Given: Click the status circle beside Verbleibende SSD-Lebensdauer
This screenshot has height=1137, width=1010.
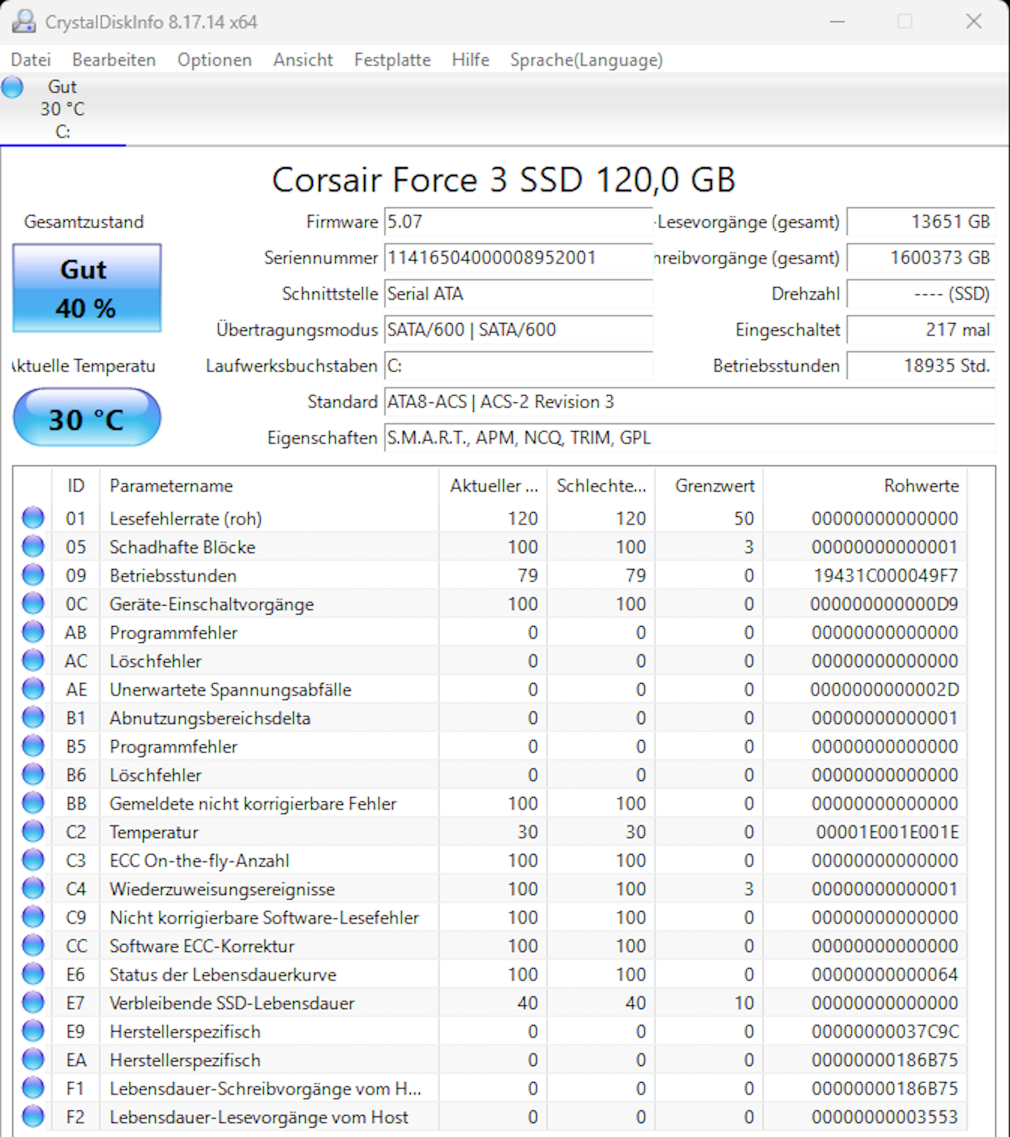Looking at the screenshot, I should pos(32,1002).
